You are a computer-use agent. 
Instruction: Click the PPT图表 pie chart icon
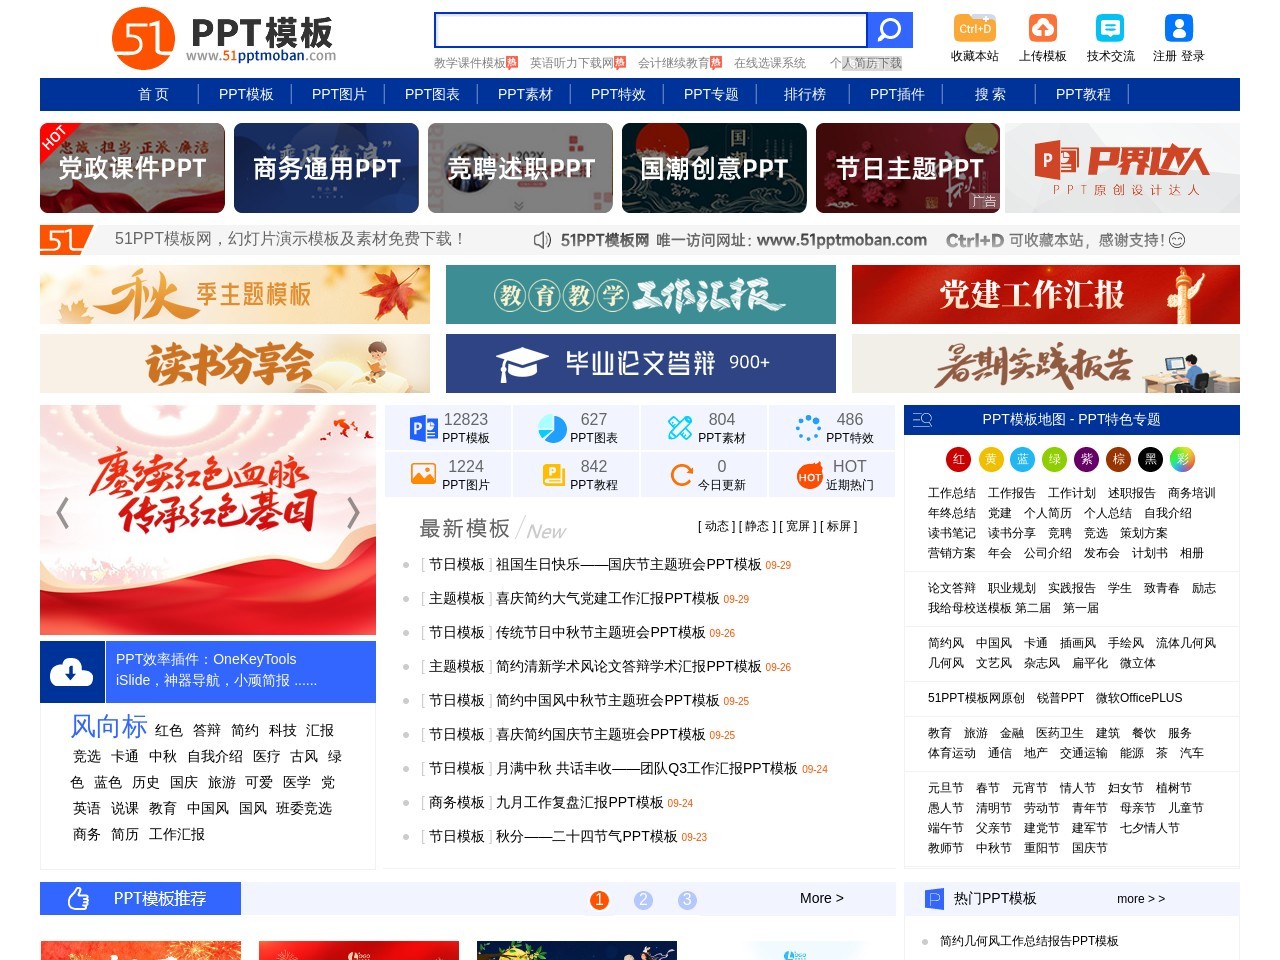pos(552,428)
